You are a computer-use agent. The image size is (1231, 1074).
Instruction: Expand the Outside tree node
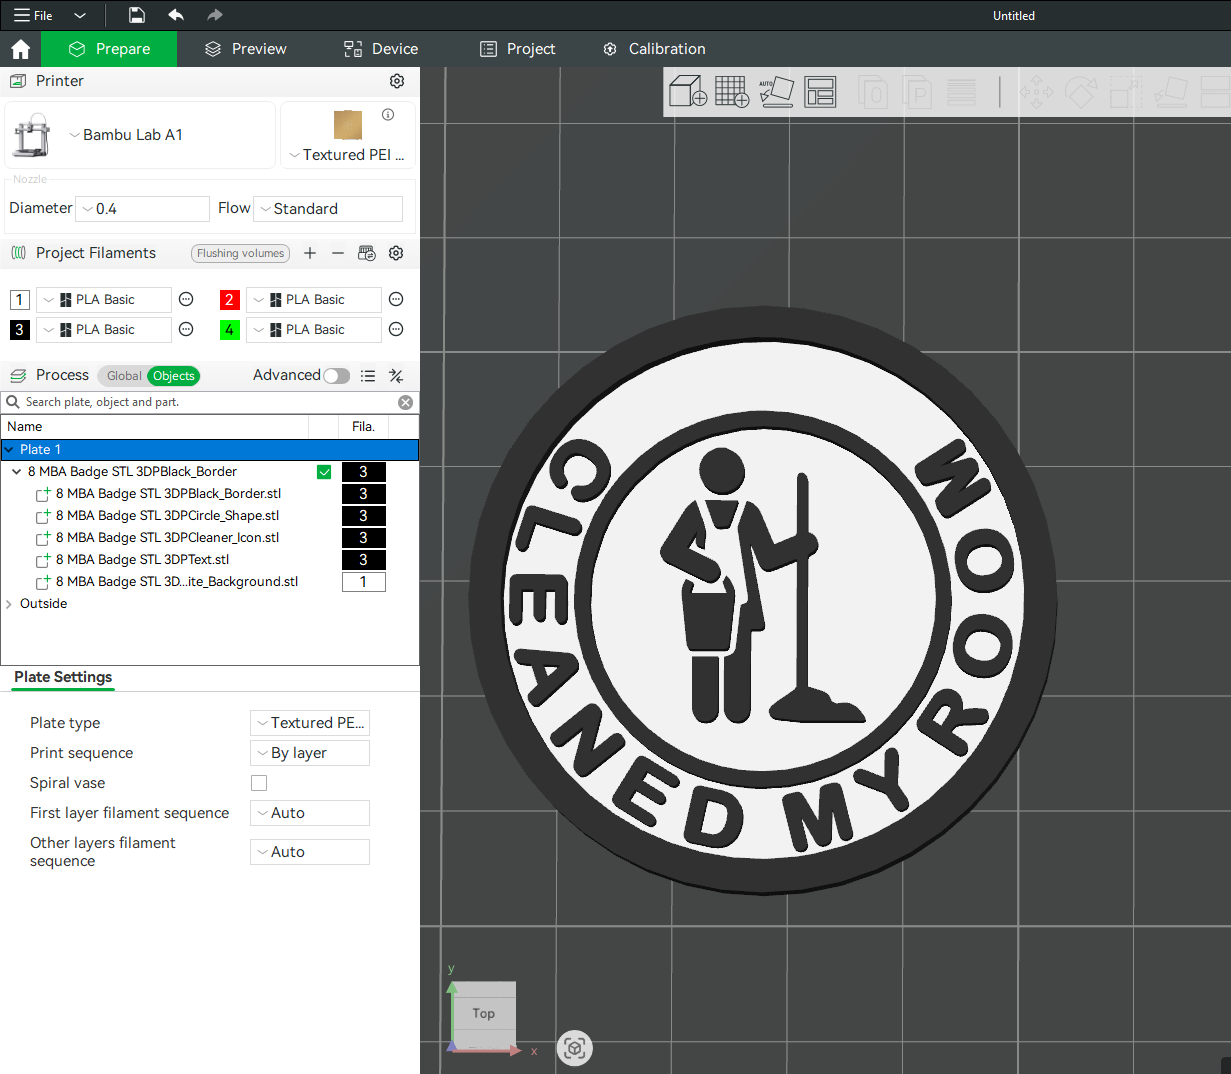pyautogui.click(x=9, y=604)
